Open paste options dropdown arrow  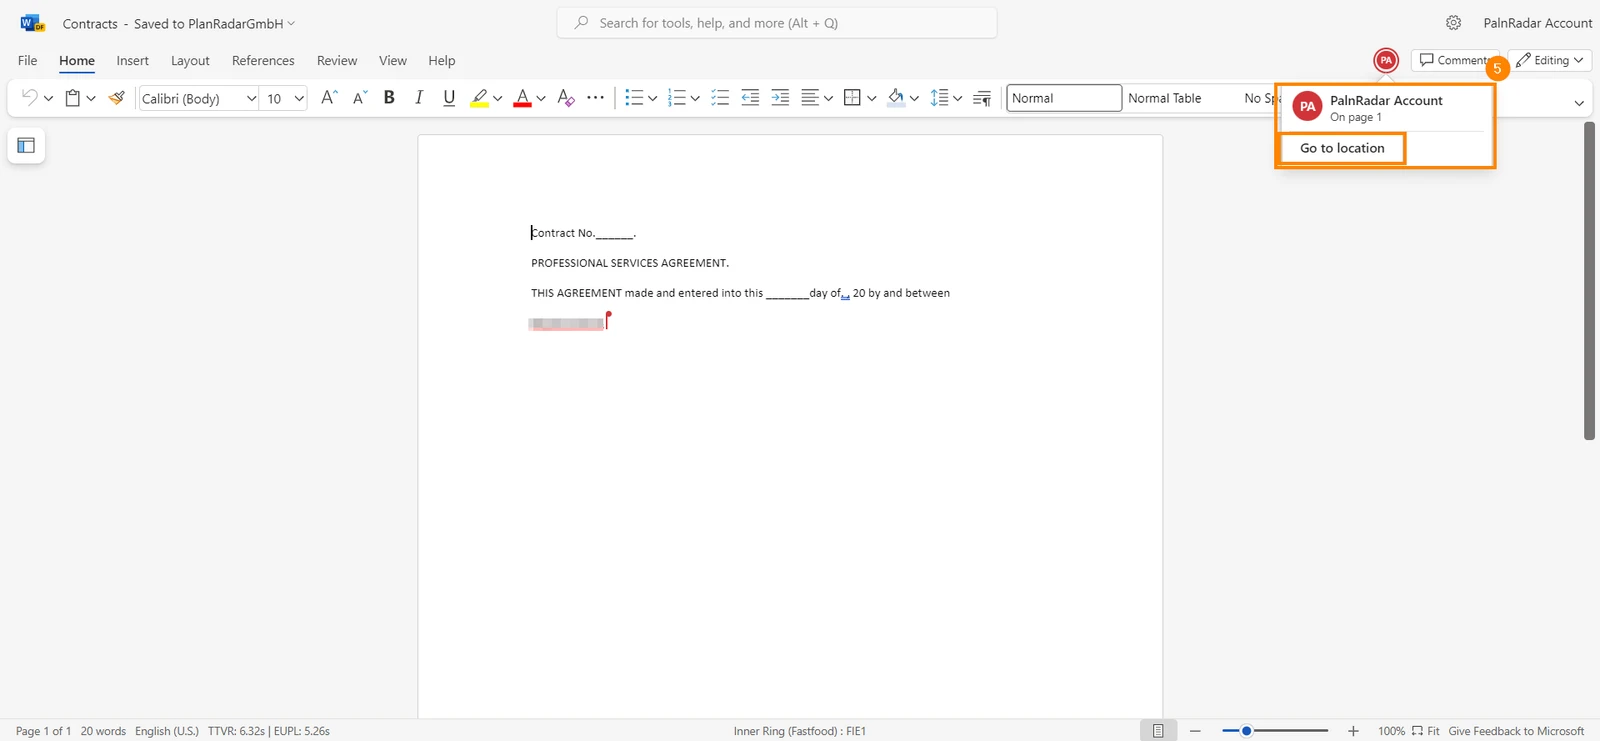(91, 98)
